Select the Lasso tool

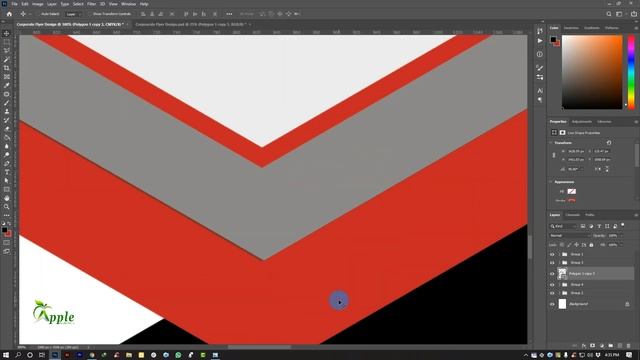click(7, 51)
